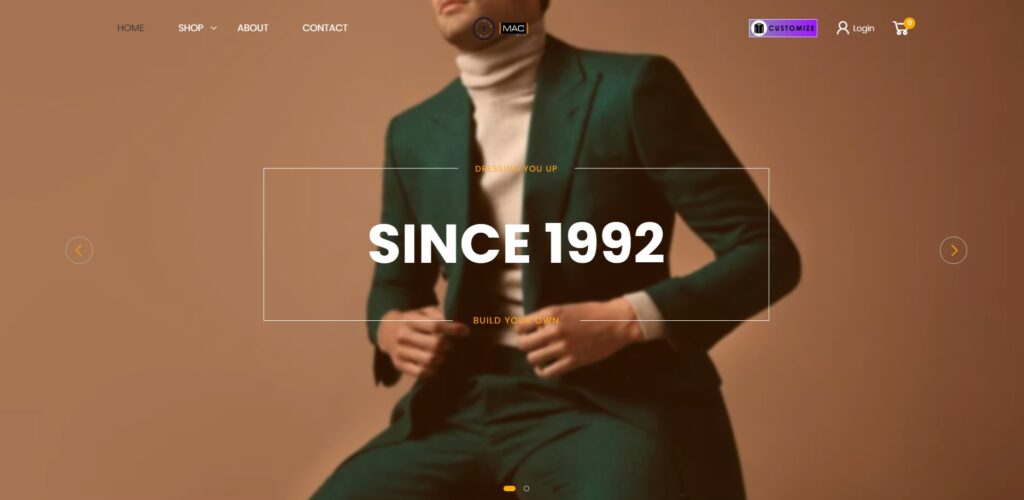This screenshot has height=500, width=1024.
Task: Click the suit icon inside Customize button
Action: (758, 28)
